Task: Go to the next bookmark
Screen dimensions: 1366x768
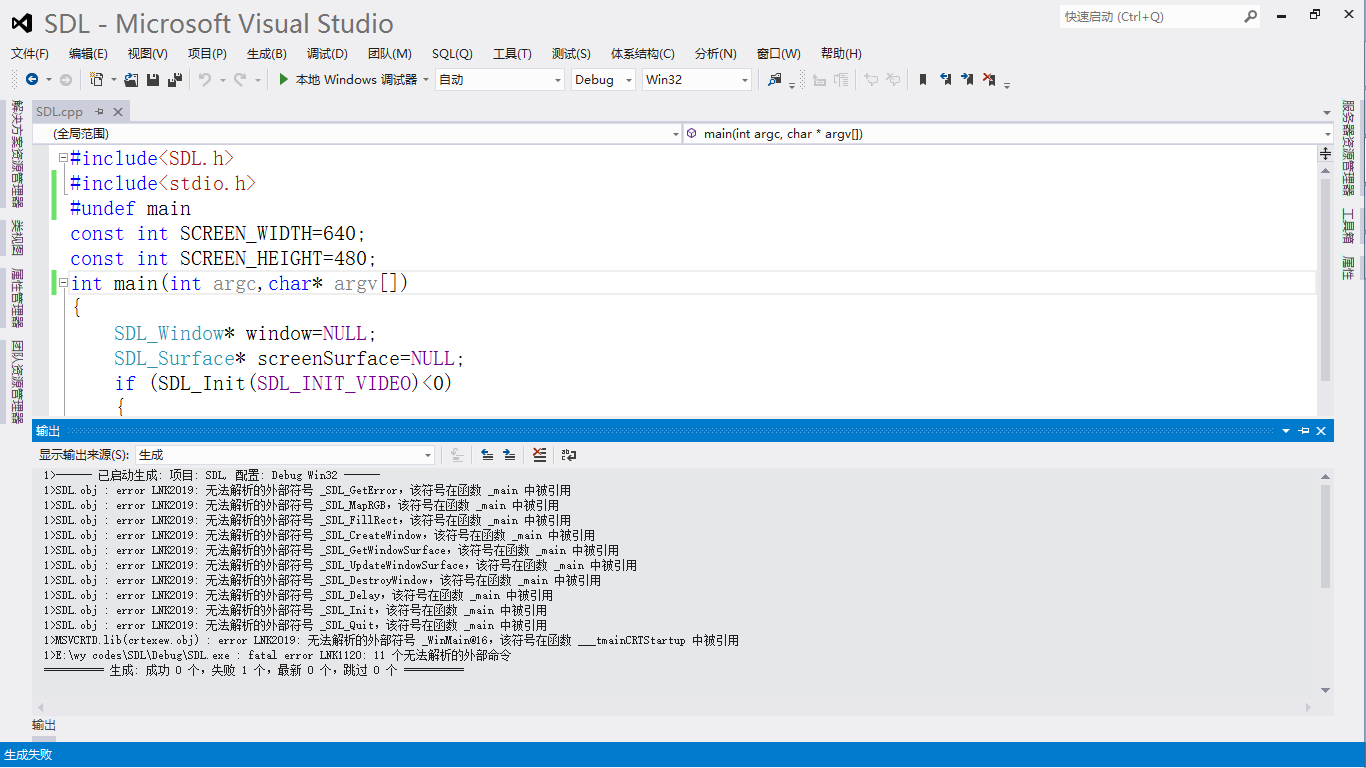Action: 967,79
